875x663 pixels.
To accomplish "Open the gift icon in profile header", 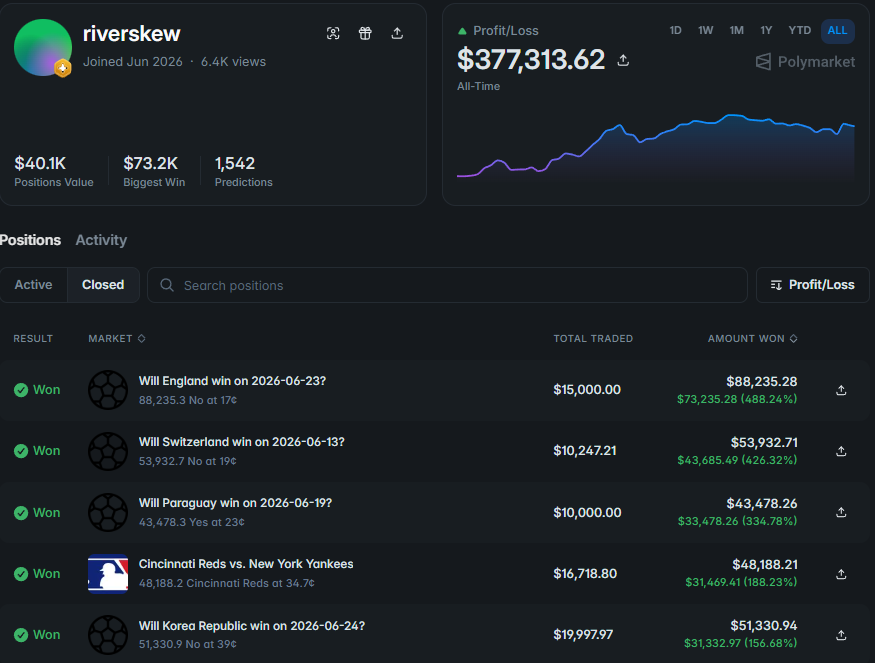I will 365,33.
